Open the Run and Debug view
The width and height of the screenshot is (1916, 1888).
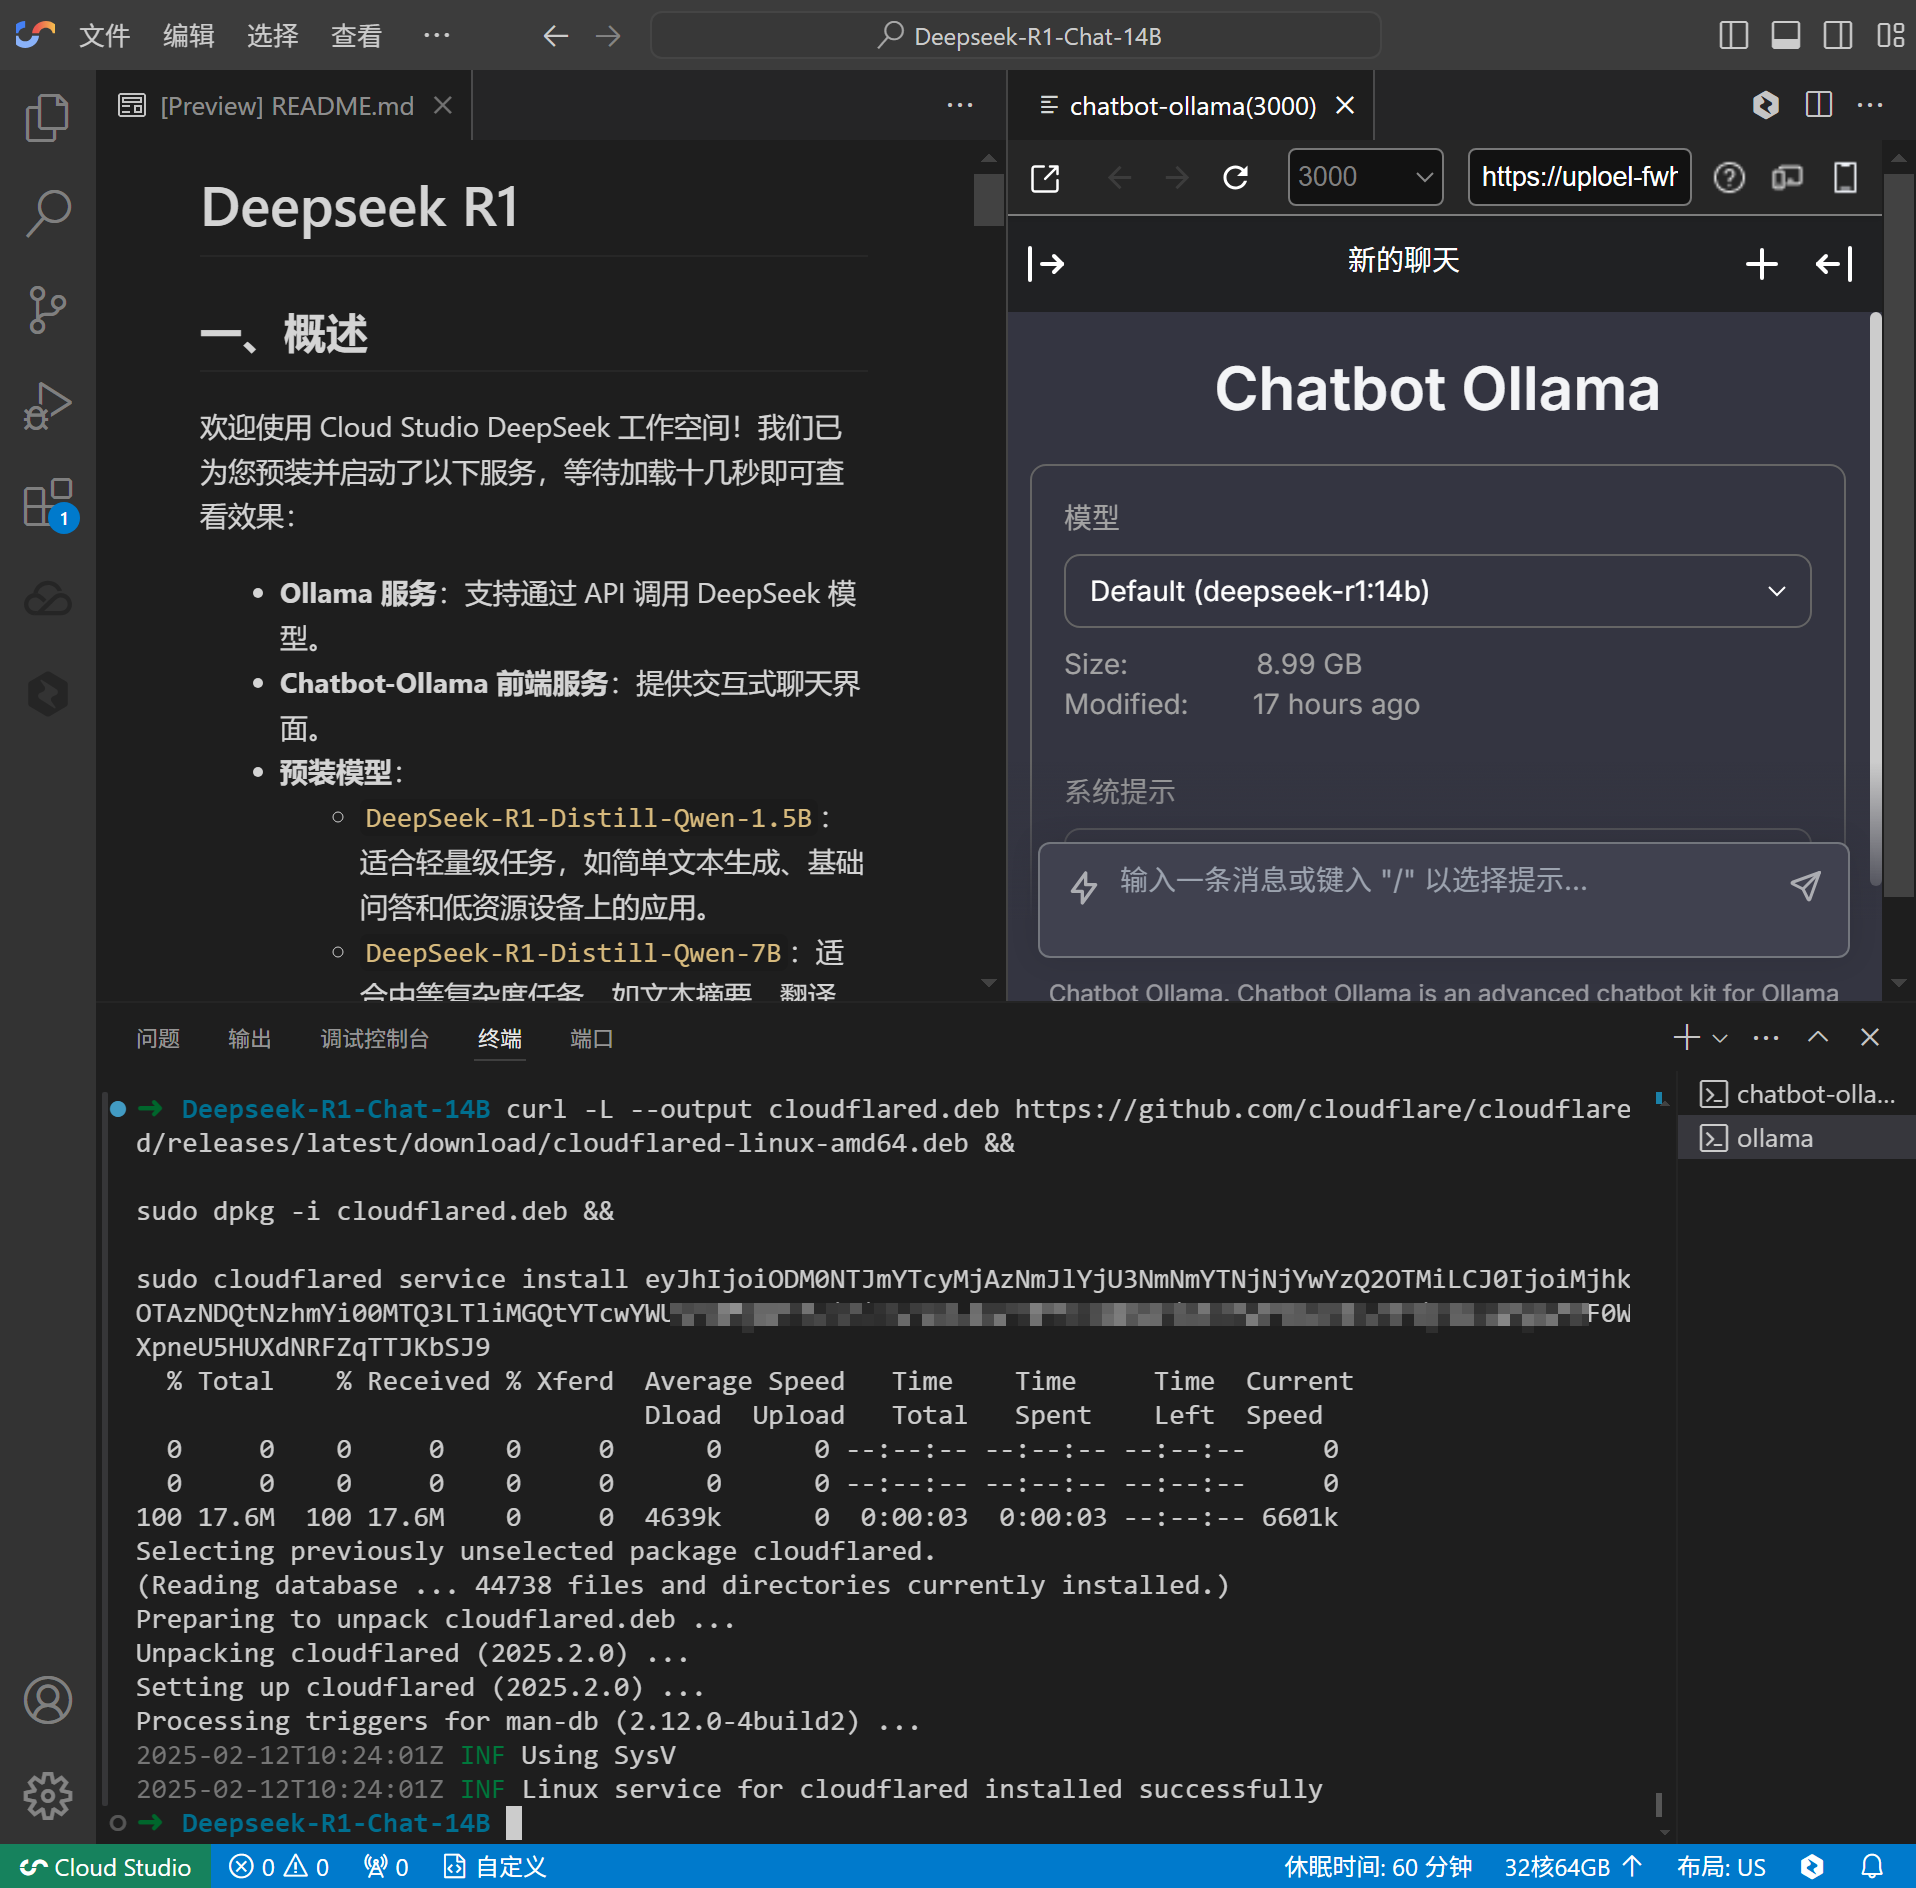pyautogui.click(x=47, y=406)
